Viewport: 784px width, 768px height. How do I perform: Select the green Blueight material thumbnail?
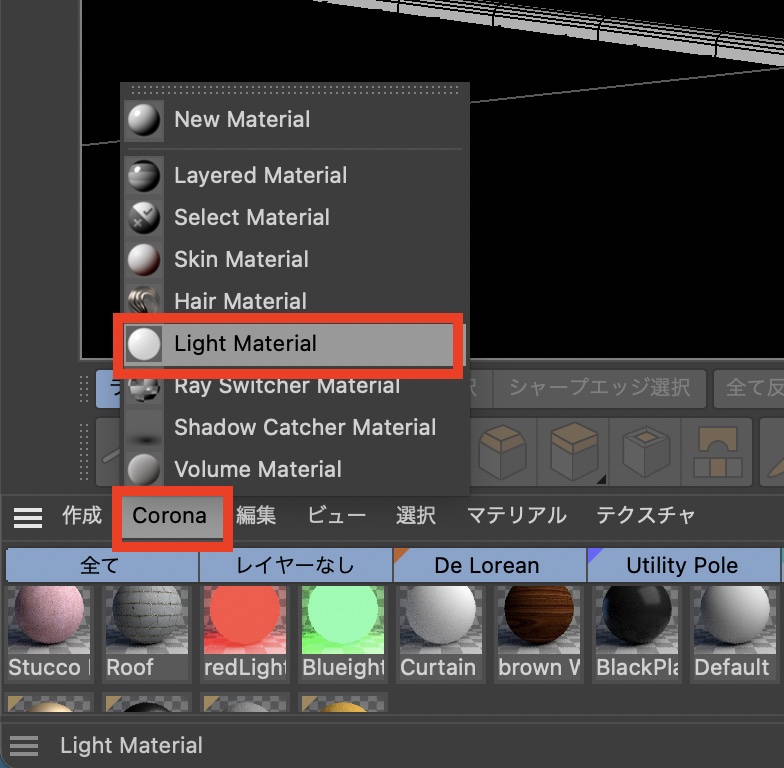pos(343,620)
